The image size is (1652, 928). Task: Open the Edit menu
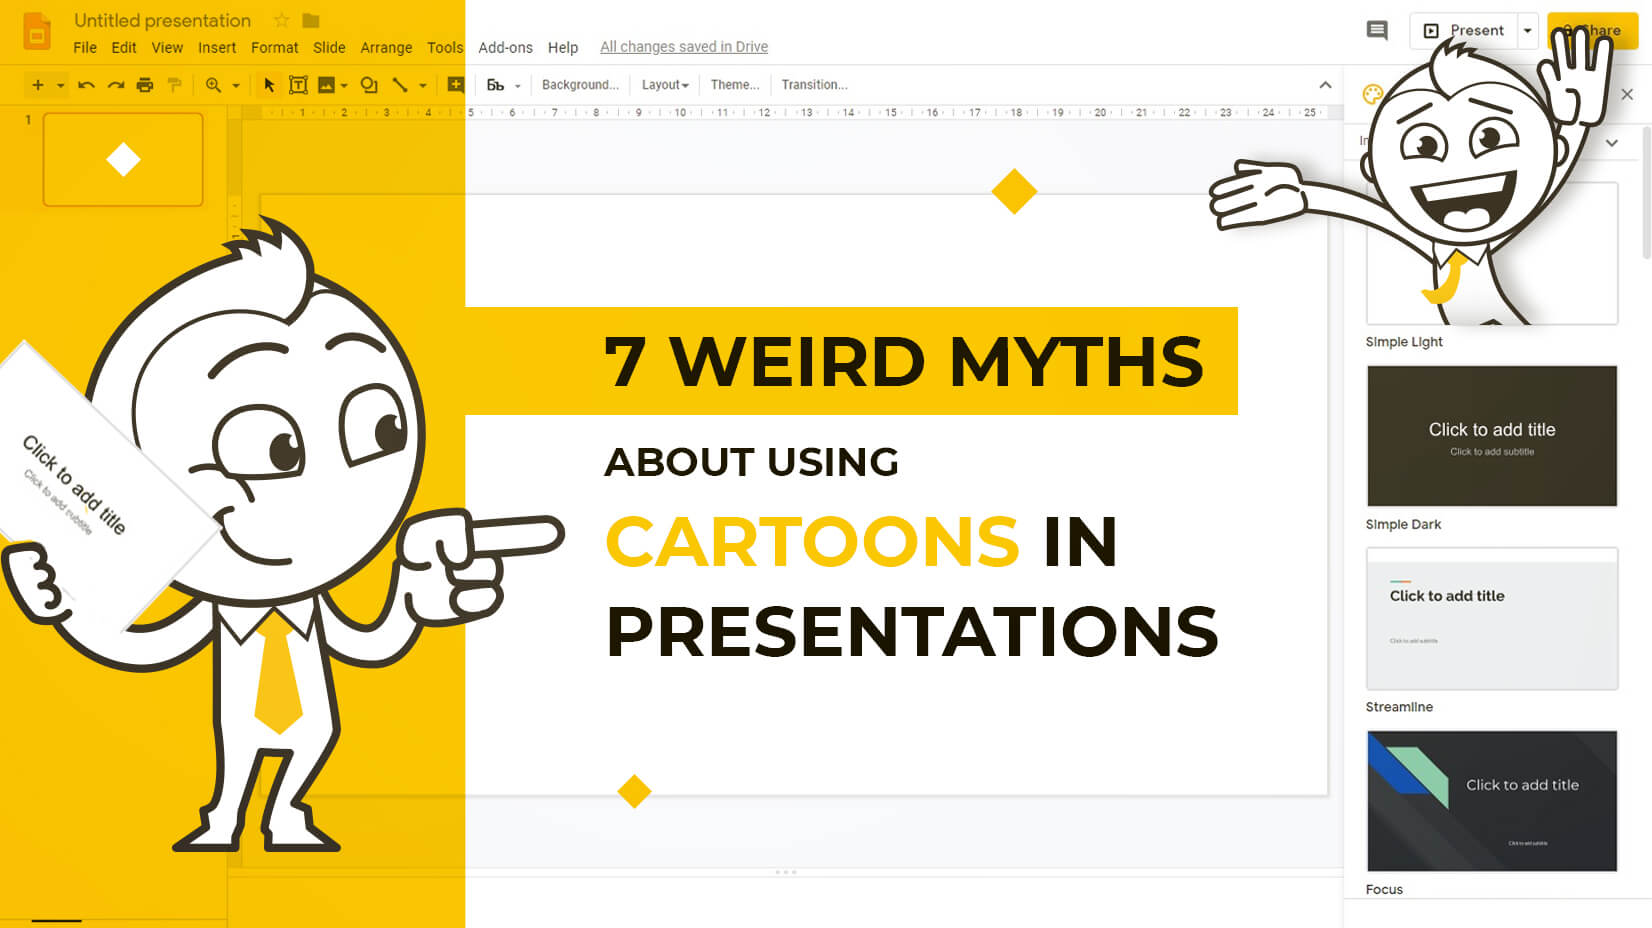click(x=124, y=47)
